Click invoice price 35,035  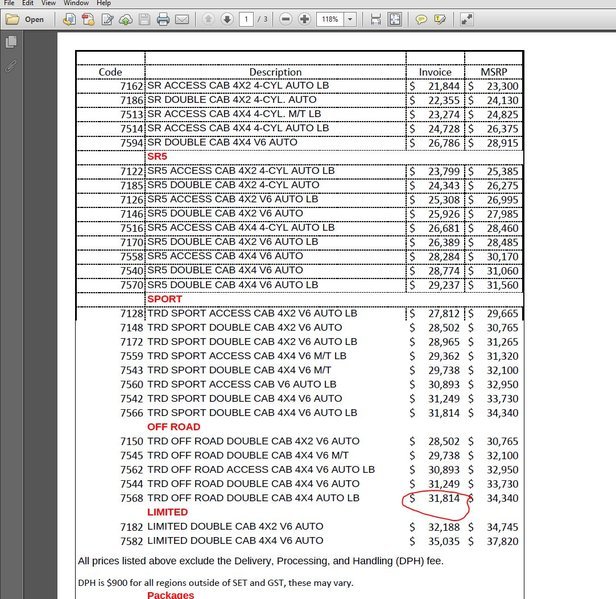coord(444,542)
